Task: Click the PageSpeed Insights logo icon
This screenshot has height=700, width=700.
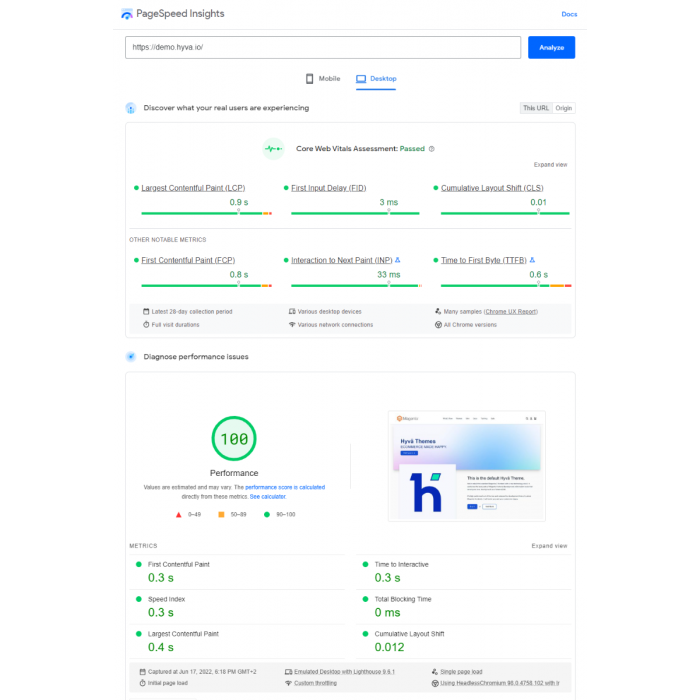Action: pos(127,14)
